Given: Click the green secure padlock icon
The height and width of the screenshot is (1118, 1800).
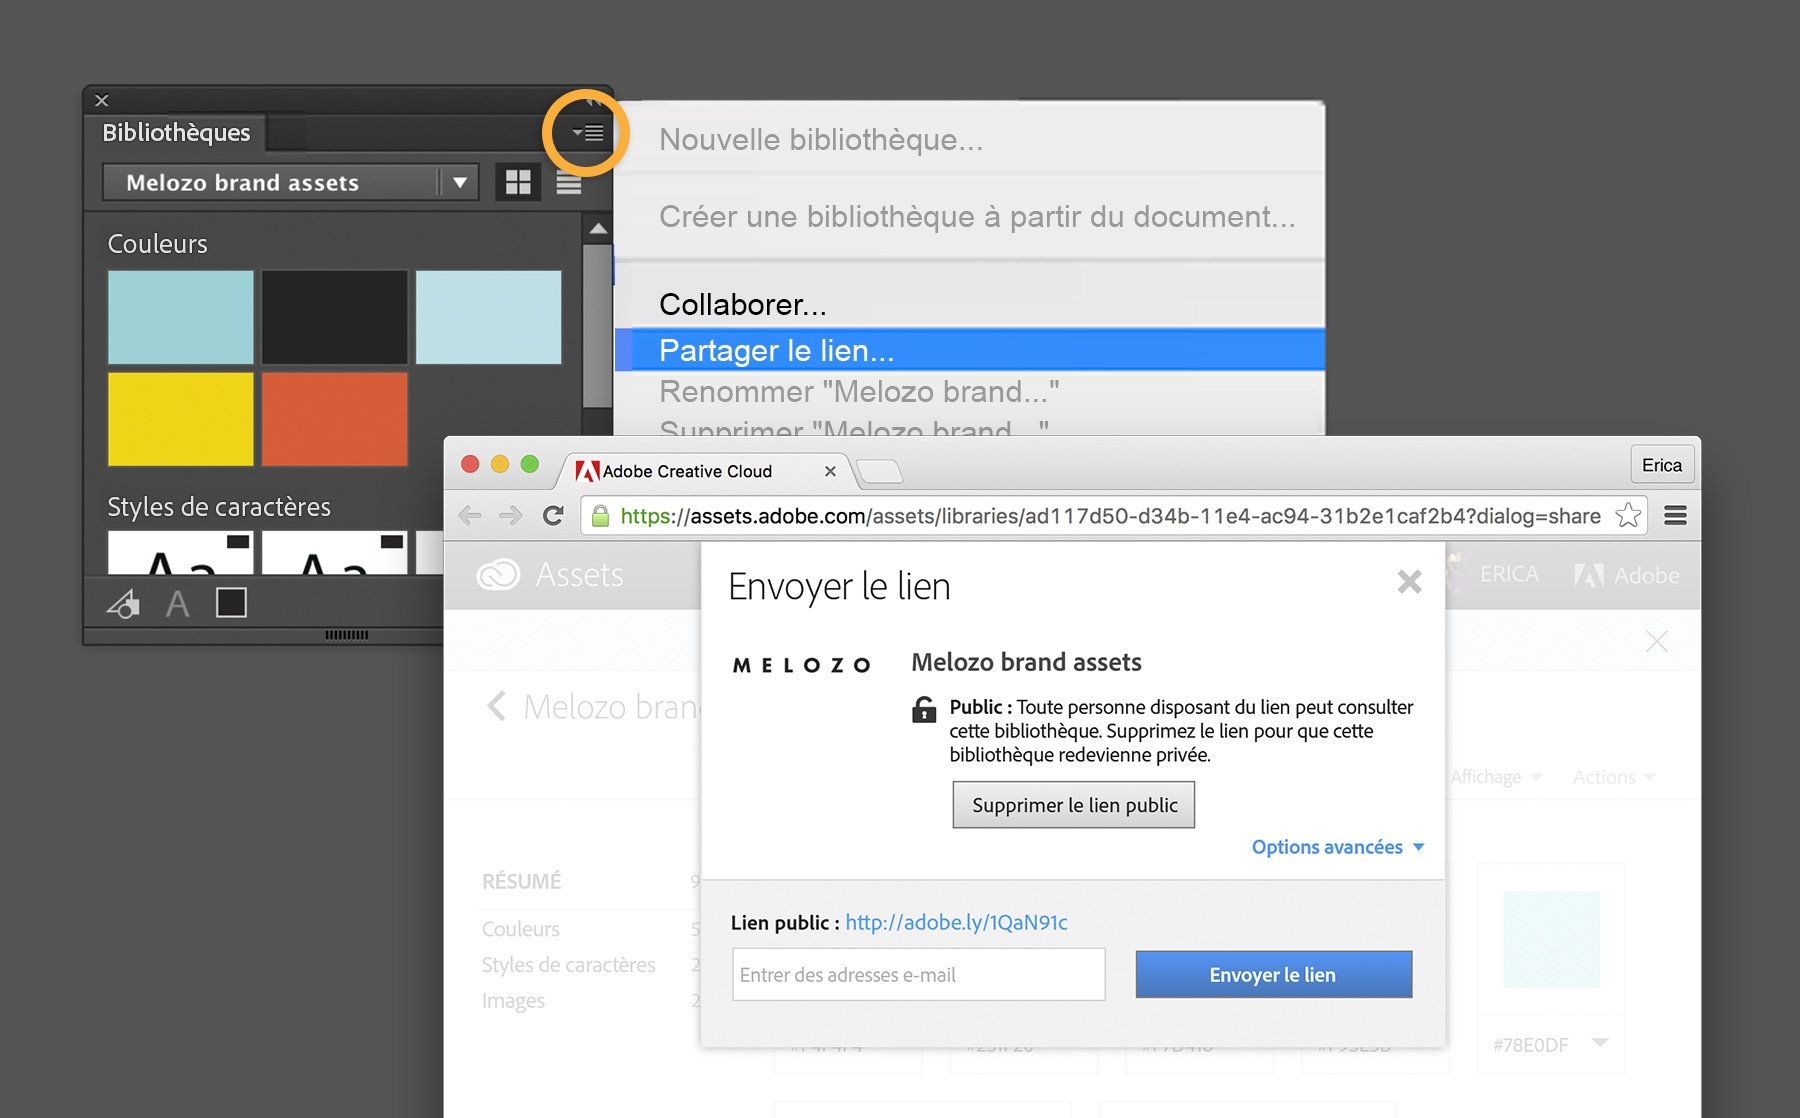Looking at the screenshot, I should tap(600, 516).
